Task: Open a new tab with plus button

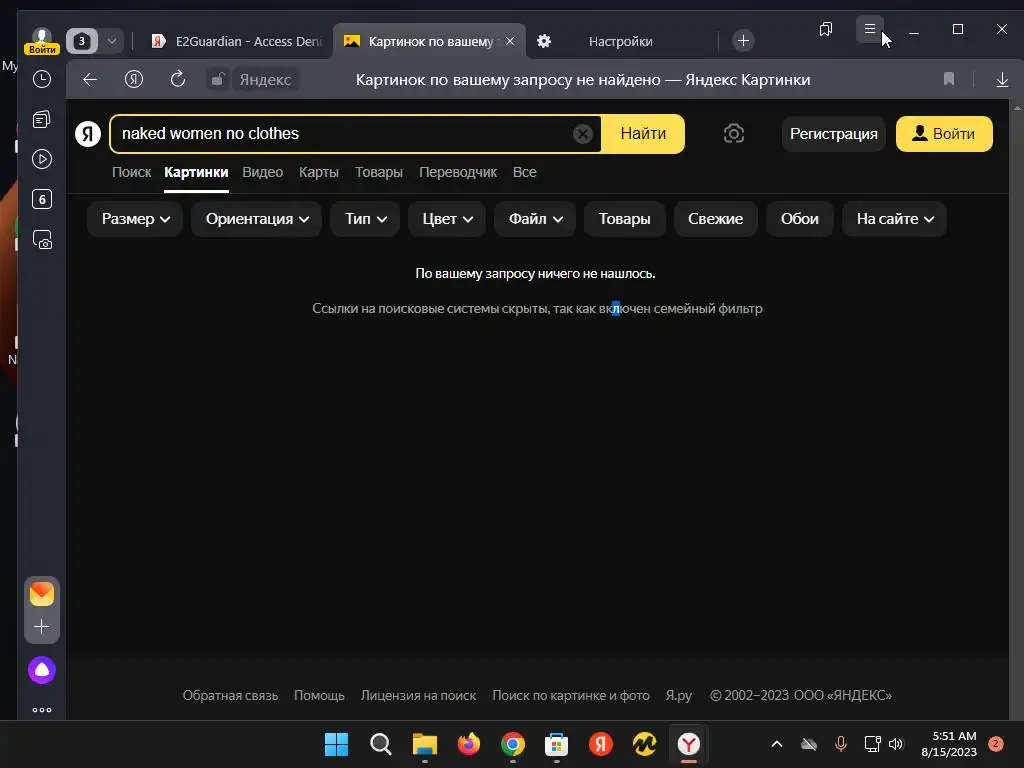Action: pos(743,40)
